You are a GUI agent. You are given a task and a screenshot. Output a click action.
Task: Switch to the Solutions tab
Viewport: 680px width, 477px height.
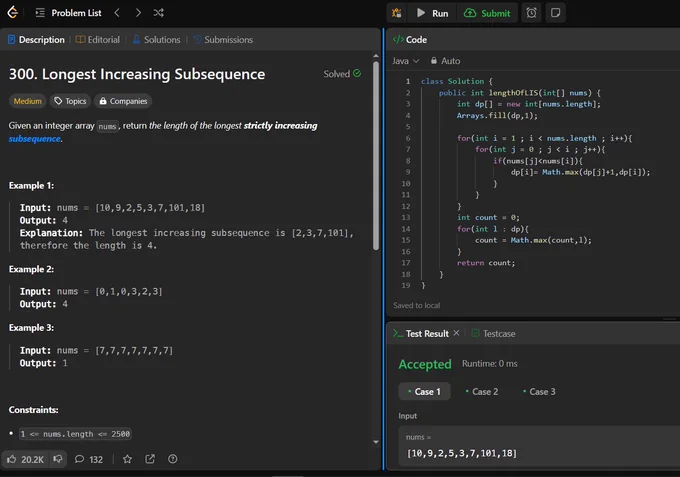coord(157,39)
